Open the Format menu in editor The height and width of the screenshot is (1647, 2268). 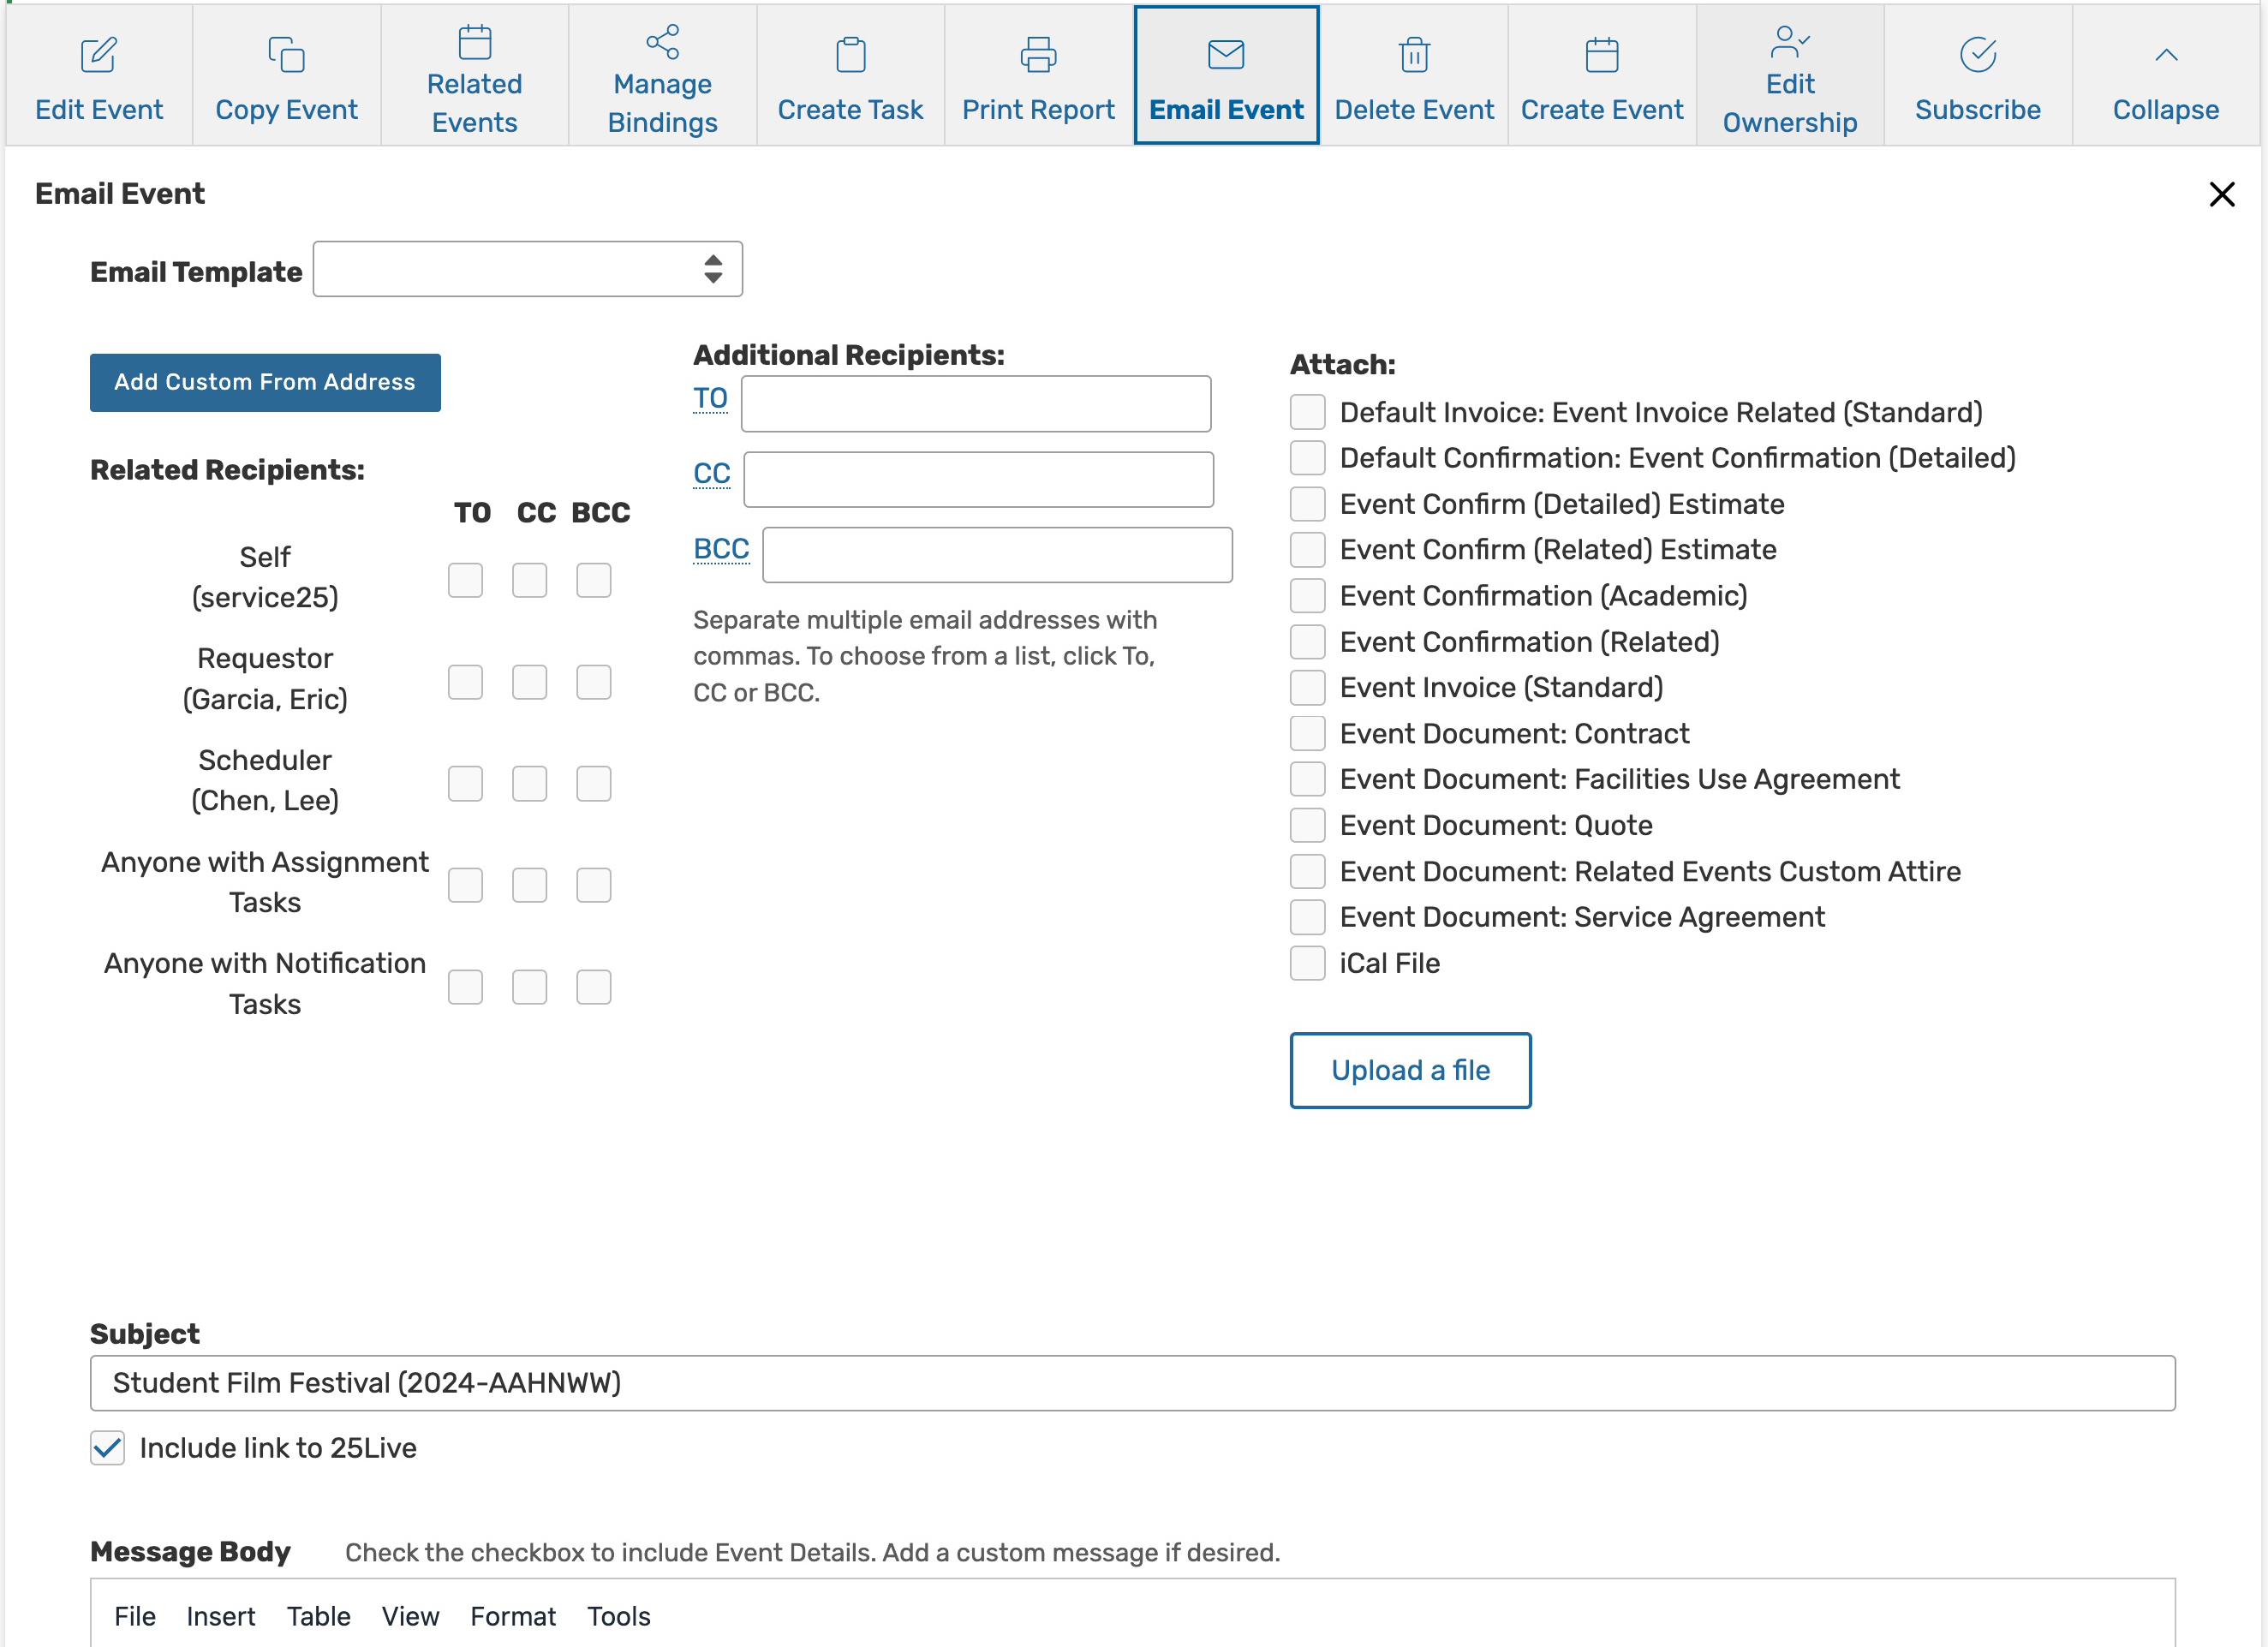[x=512, y=1616]
